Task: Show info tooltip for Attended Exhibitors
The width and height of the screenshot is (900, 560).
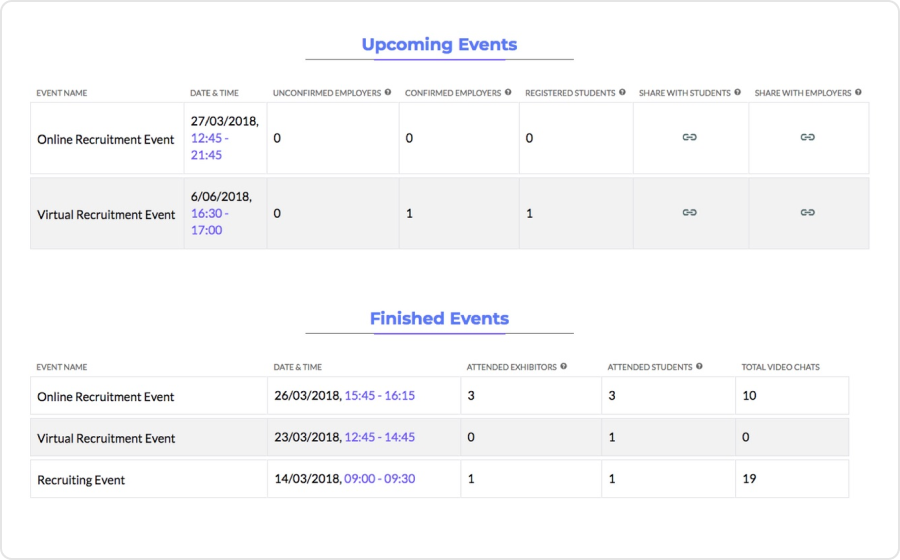Action: tap(564, 366)
